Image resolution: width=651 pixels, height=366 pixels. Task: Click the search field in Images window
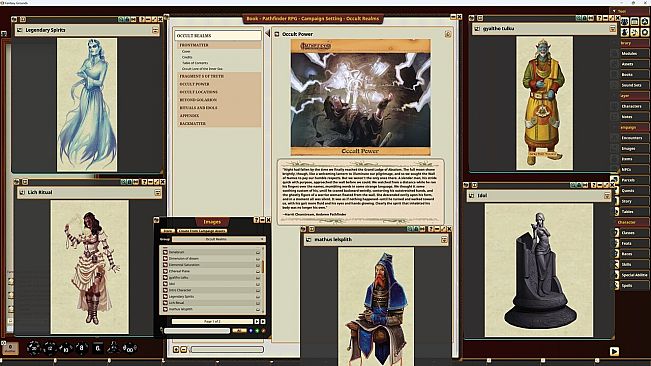tap(197, 331)
